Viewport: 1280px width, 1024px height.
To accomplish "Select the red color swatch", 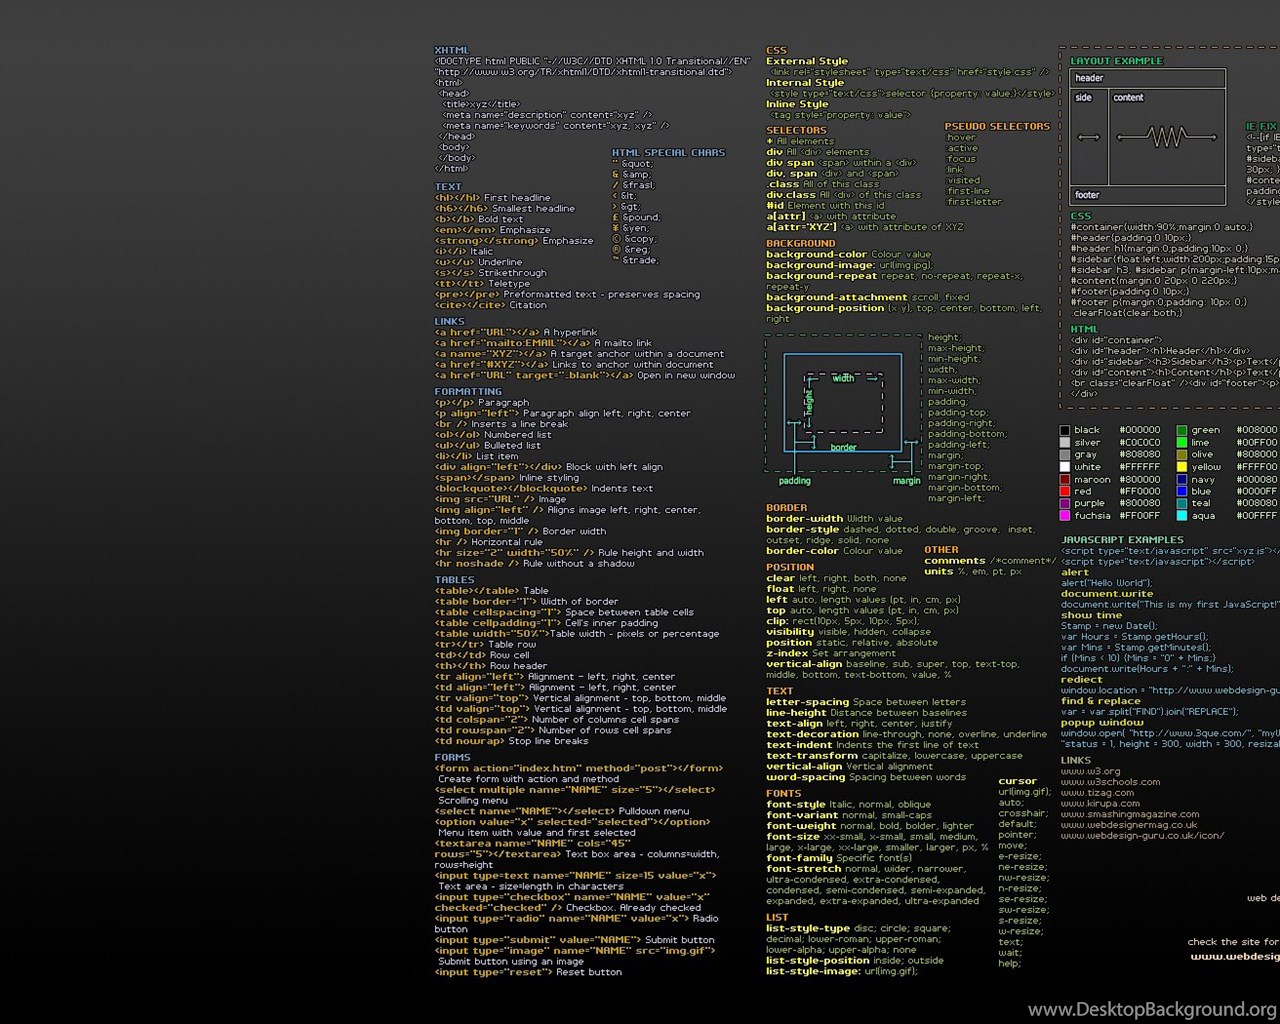I will (x=1065, y=491).
